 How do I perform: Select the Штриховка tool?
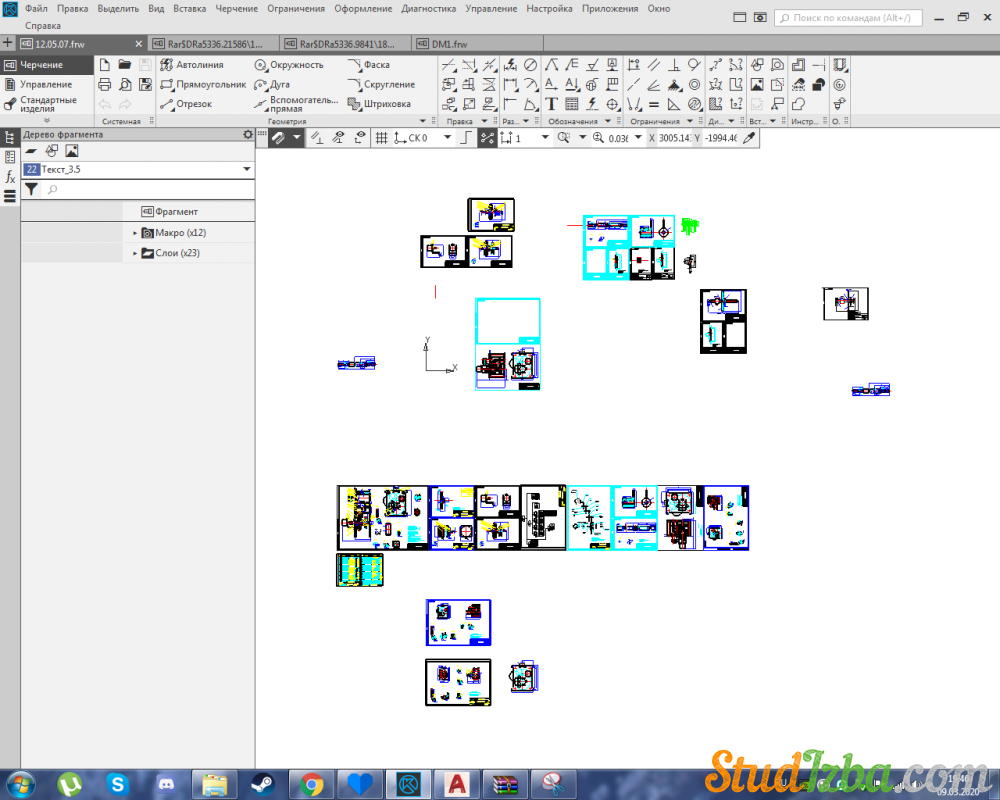[379, 104]
